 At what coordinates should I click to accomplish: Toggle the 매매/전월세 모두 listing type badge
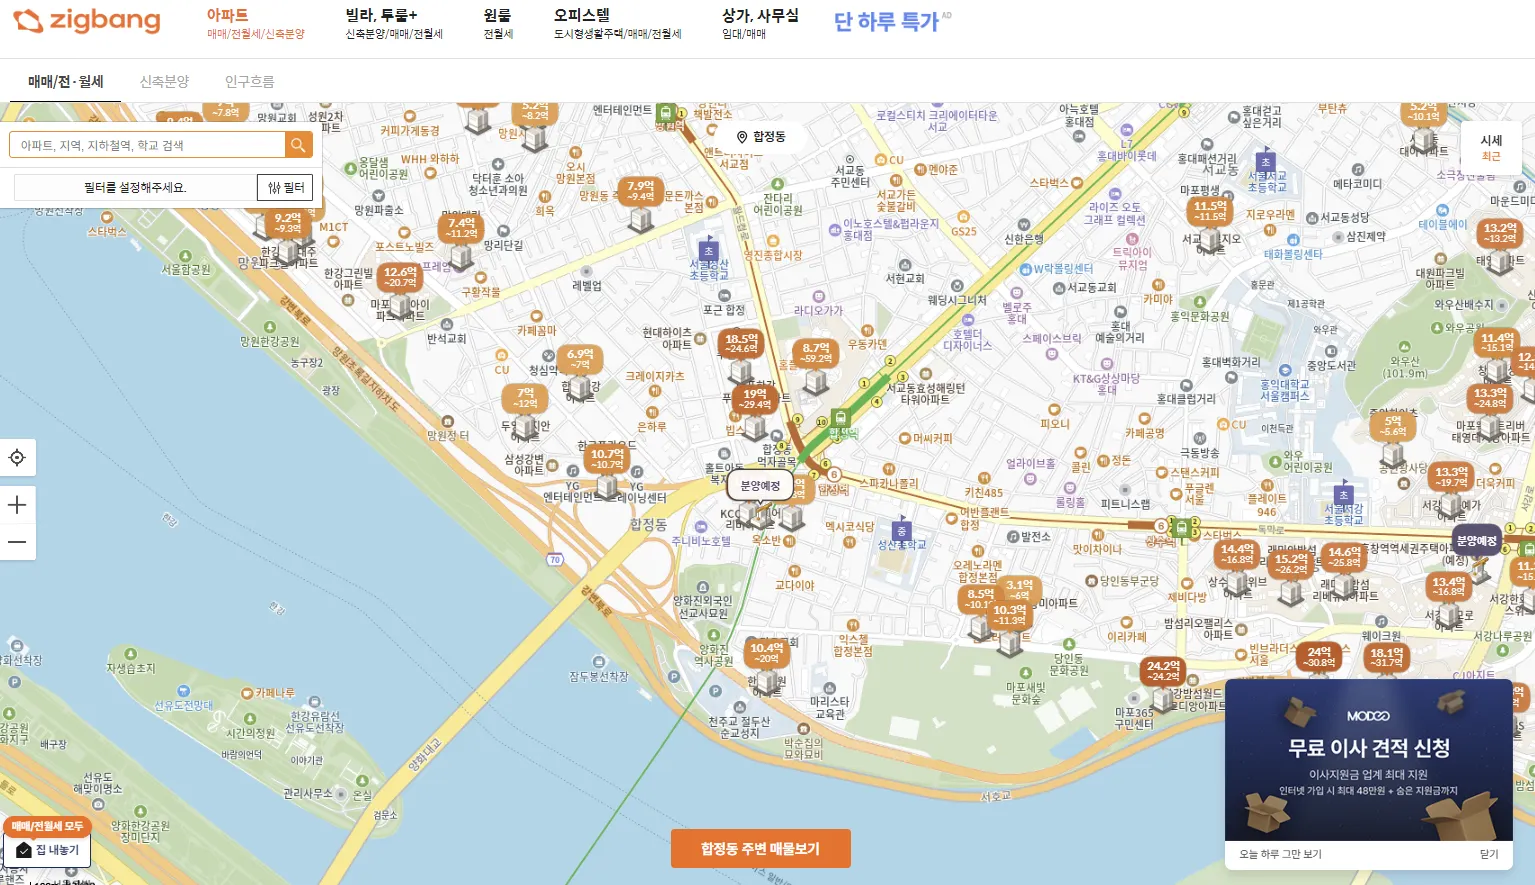pos(48,826)
